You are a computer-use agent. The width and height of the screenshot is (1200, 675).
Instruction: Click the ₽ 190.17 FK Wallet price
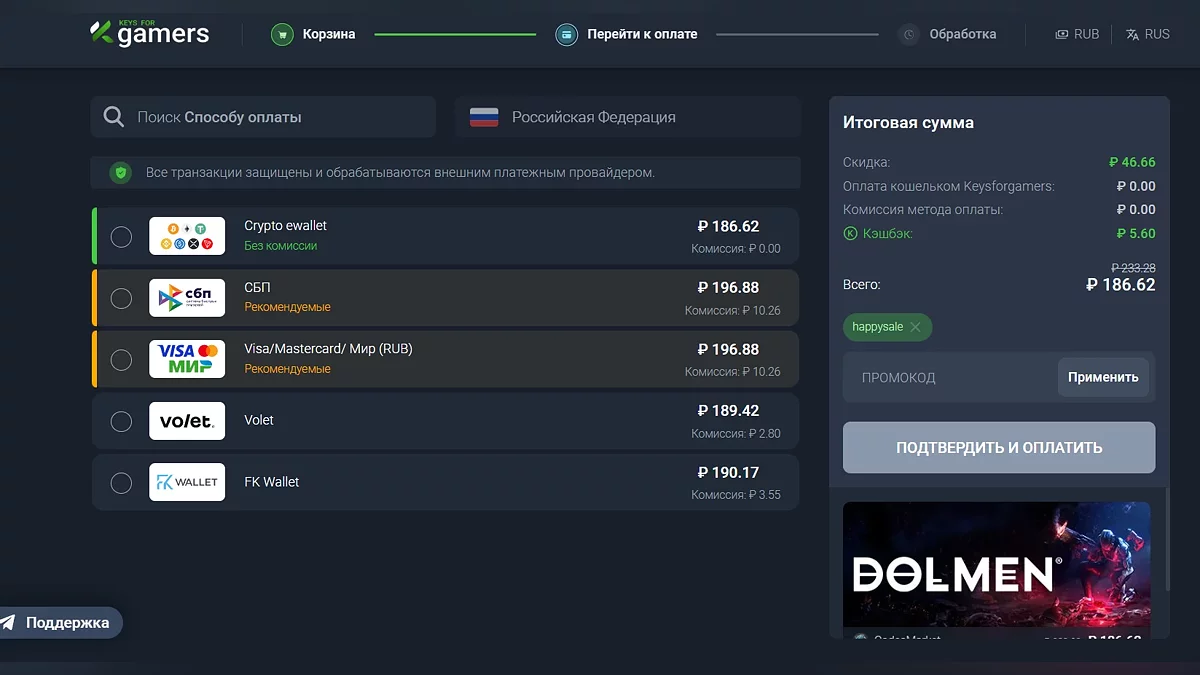click(728, 473)
